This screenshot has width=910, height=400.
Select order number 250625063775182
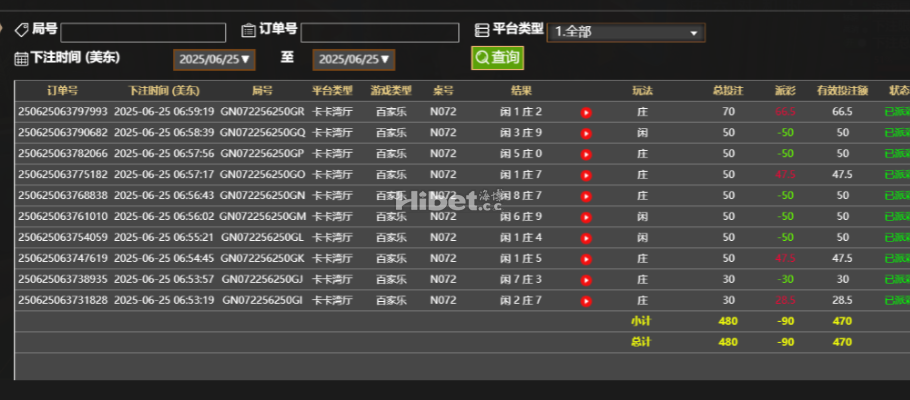click(x=63, y=174)
